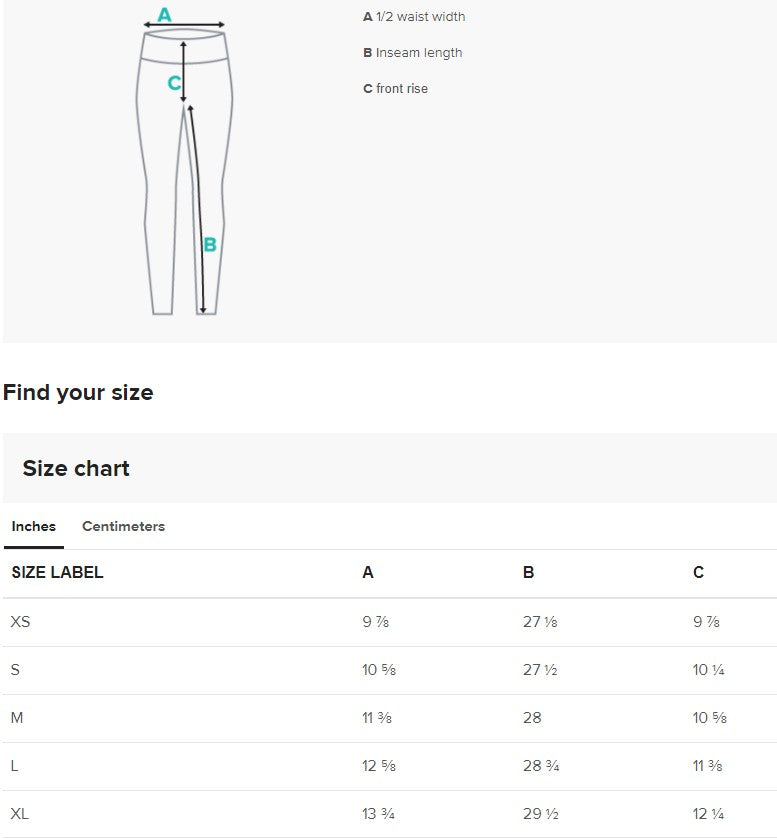Screen dimensions: 777x839
Task: Select the L size row label
Action: [x=15, y=766]
